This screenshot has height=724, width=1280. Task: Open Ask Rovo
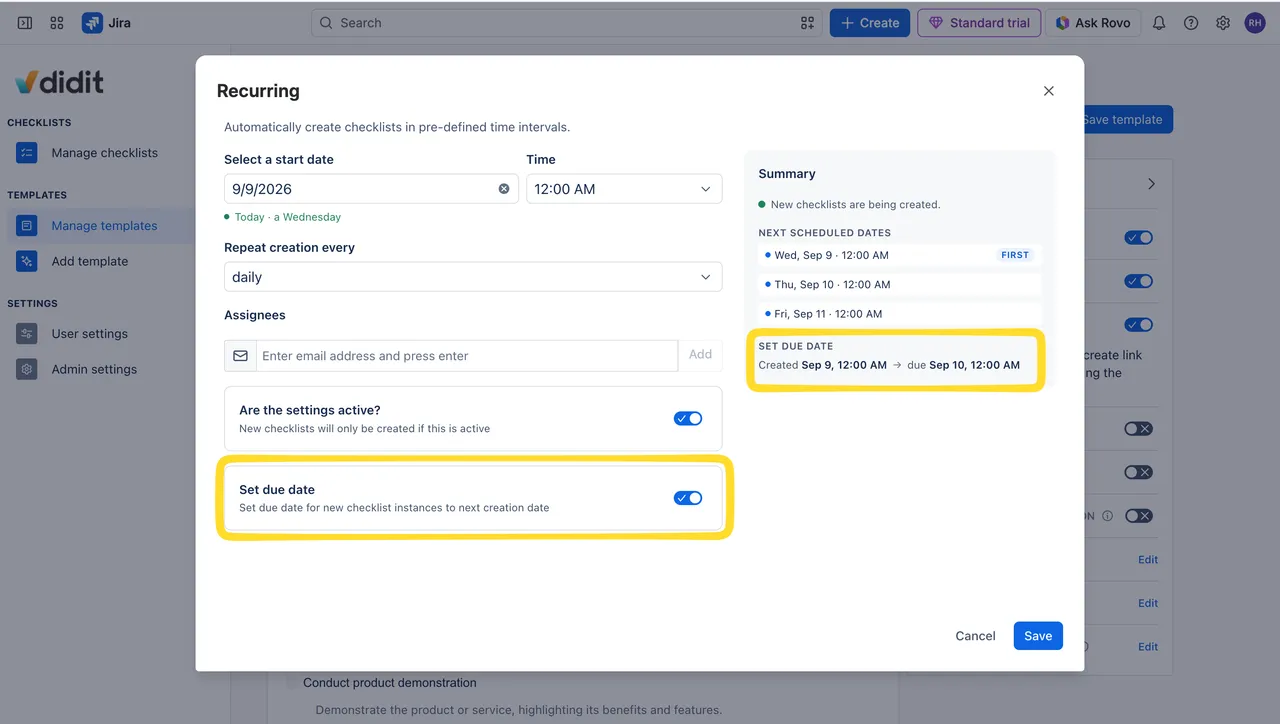tap(1092, 23)
